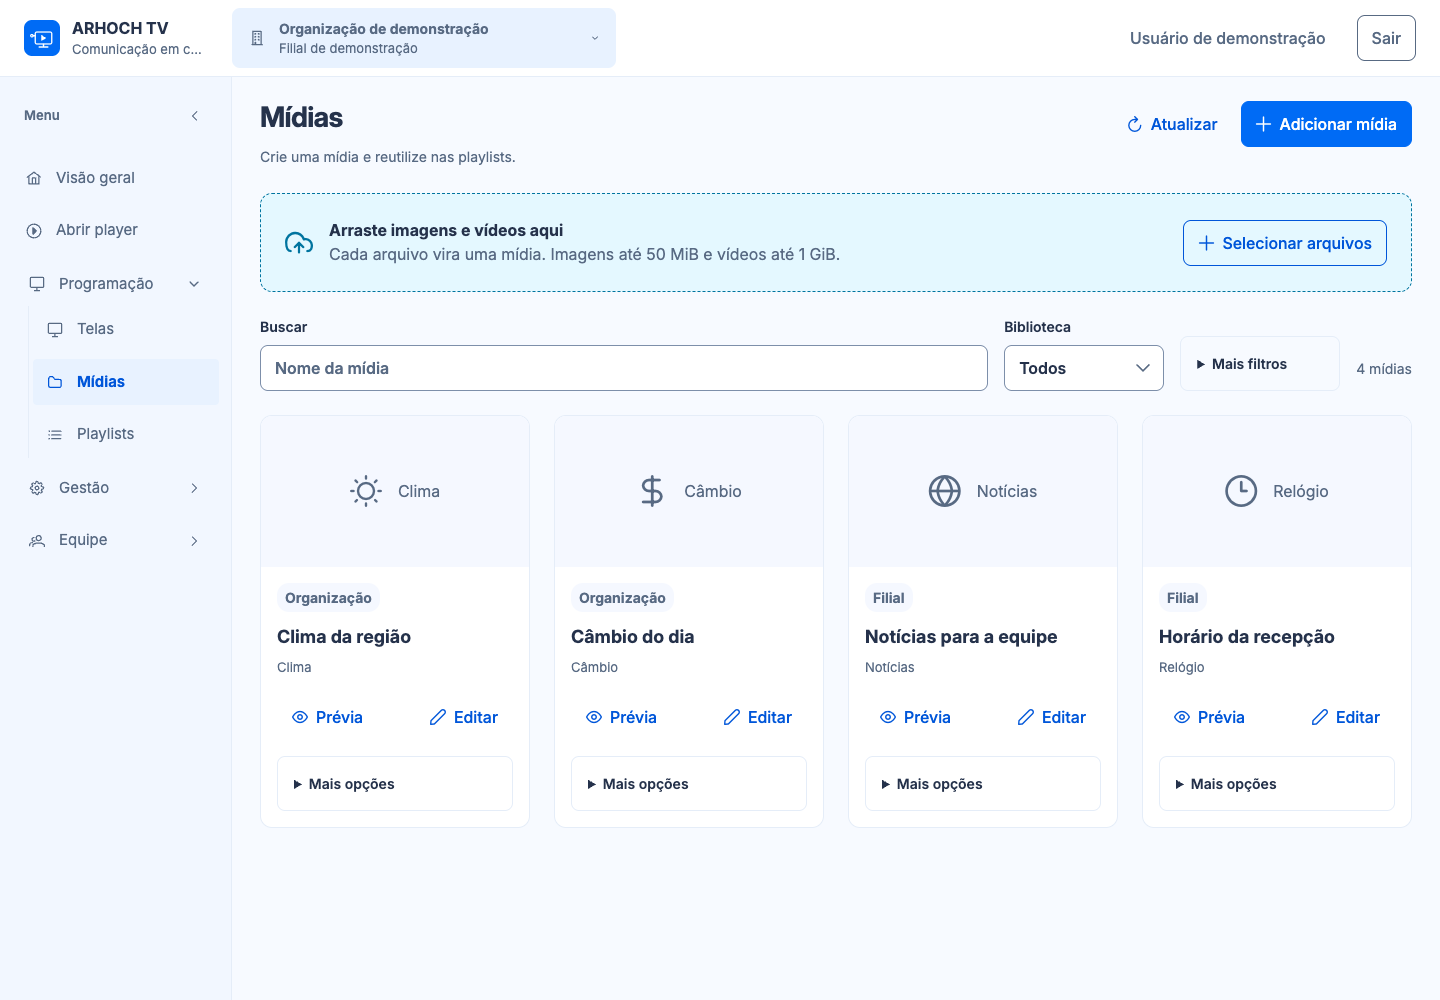Preview the Horário da recepção media

[1209, 717]
